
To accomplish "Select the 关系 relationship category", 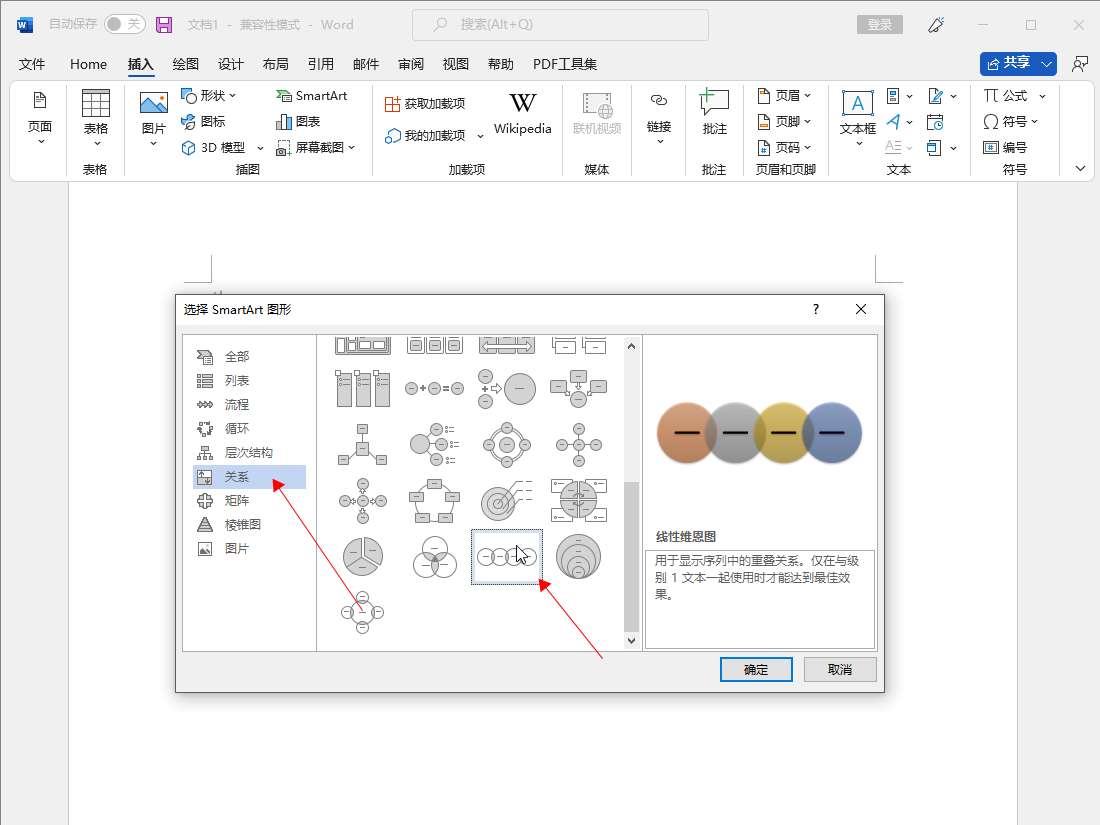I will pos(250,476).
